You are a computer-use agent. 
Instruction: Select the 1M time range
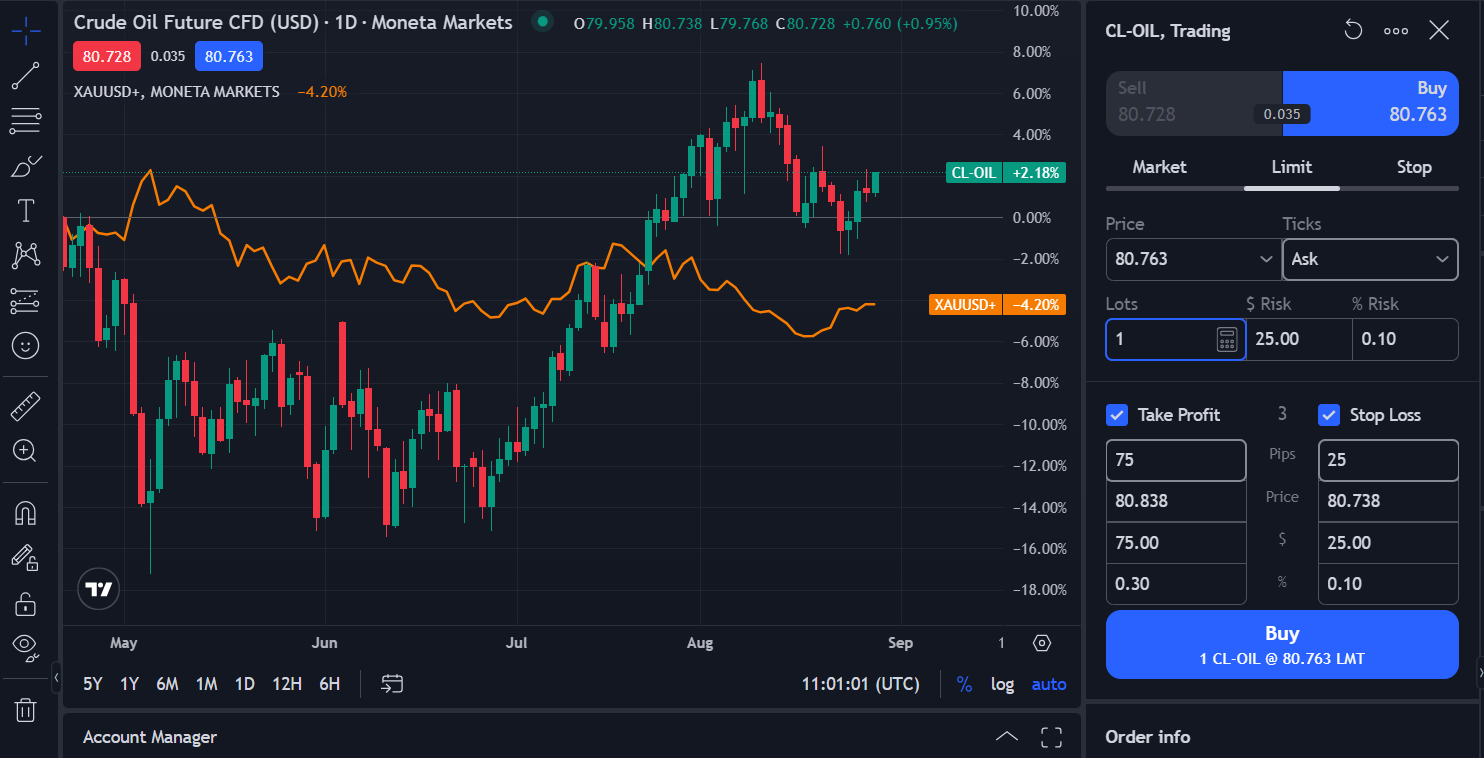pyautogui.click(x=206, y=684)
